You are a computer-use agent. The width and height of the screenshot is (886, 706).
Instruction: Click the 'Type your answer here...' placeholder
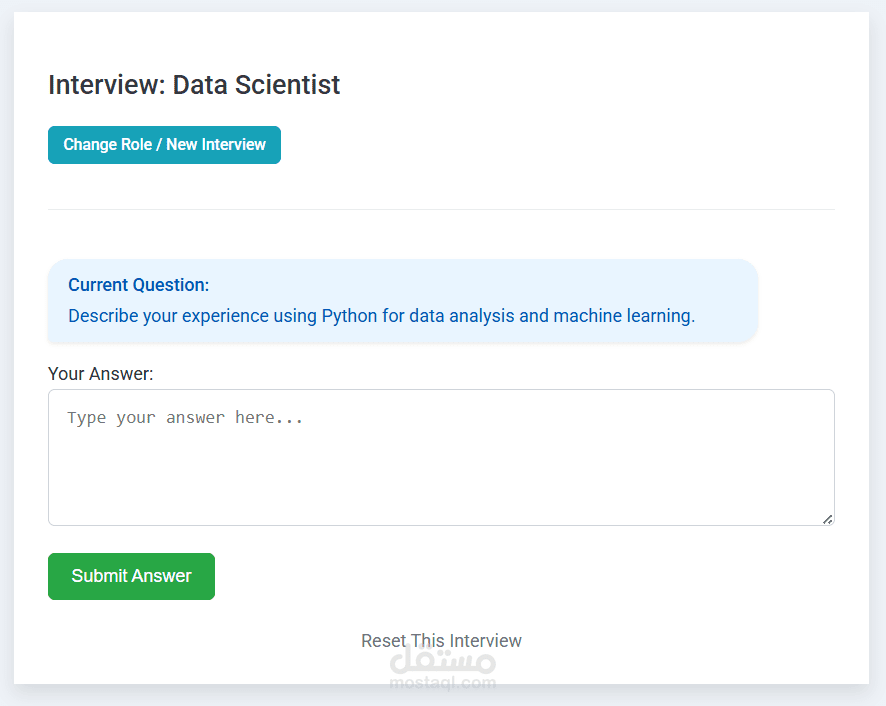185,417
